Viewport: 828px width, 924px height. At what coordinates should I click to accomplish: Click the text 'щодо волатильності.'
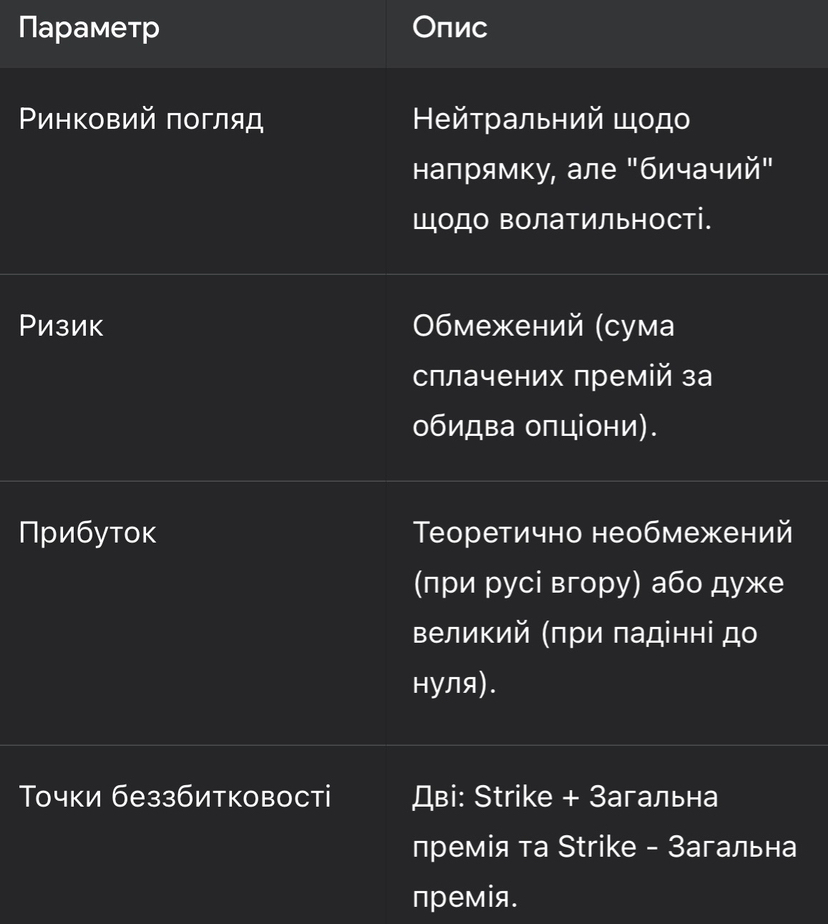[561, 219]
